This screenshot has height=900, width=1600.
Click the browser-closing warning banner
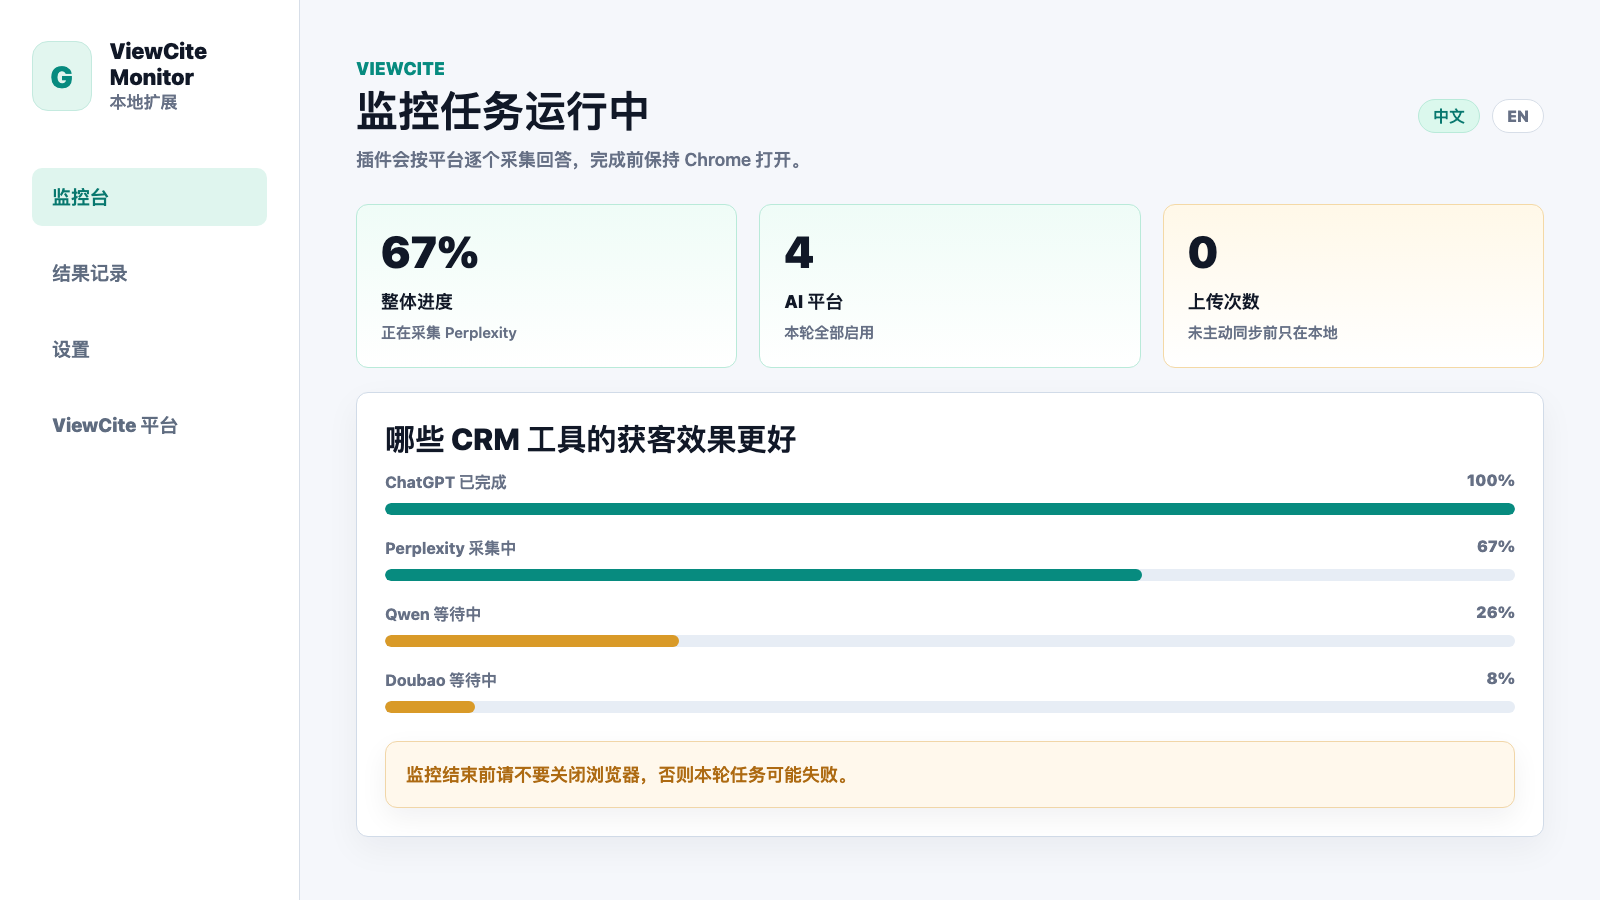point(950,774)
